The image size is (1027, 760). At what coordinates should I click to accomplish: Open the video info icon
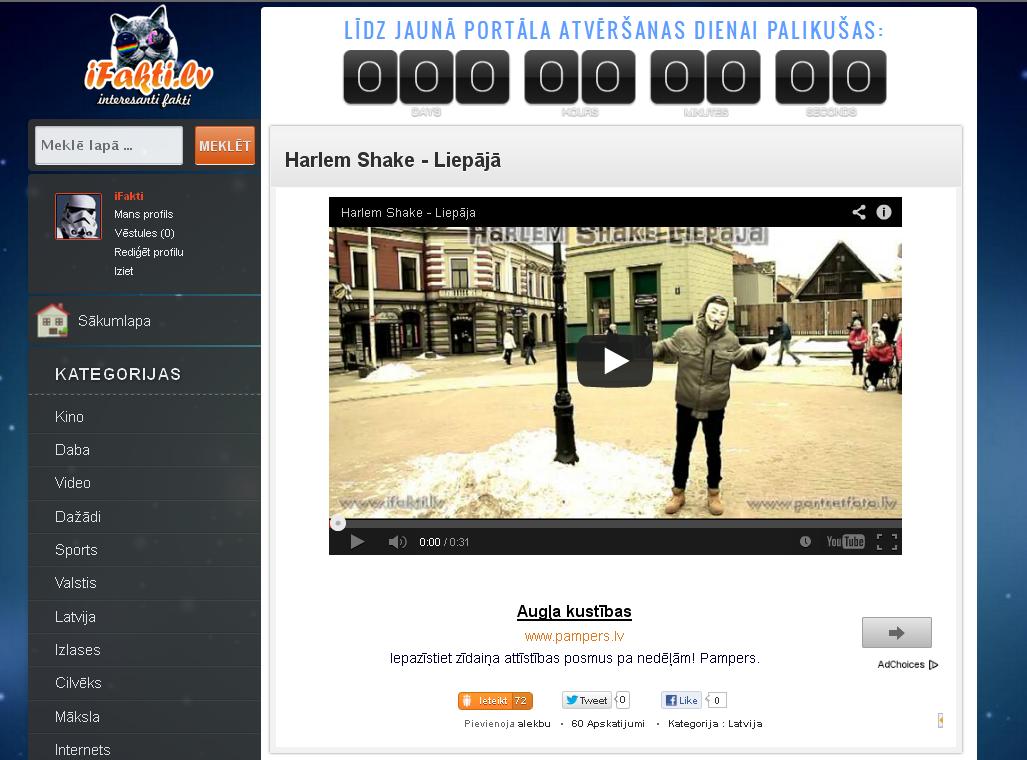(x=884, y=212)
